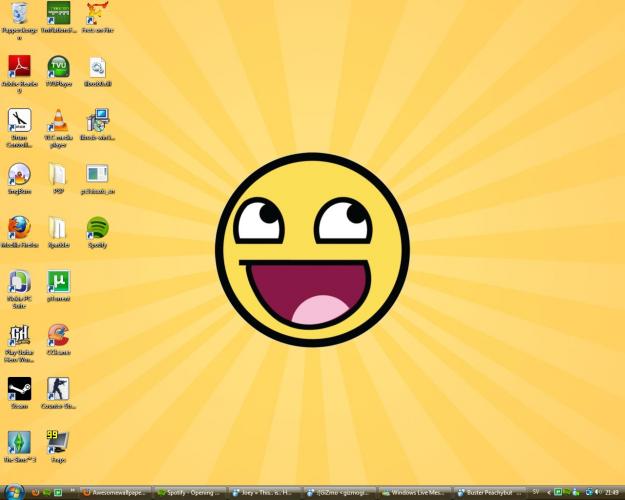Open Steam desktop shortcut
625x500 pixels.
coord(19,388)
